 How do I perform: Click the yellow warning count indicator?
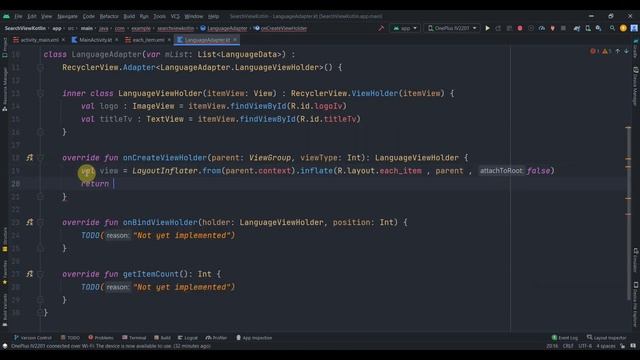[606, 51]
